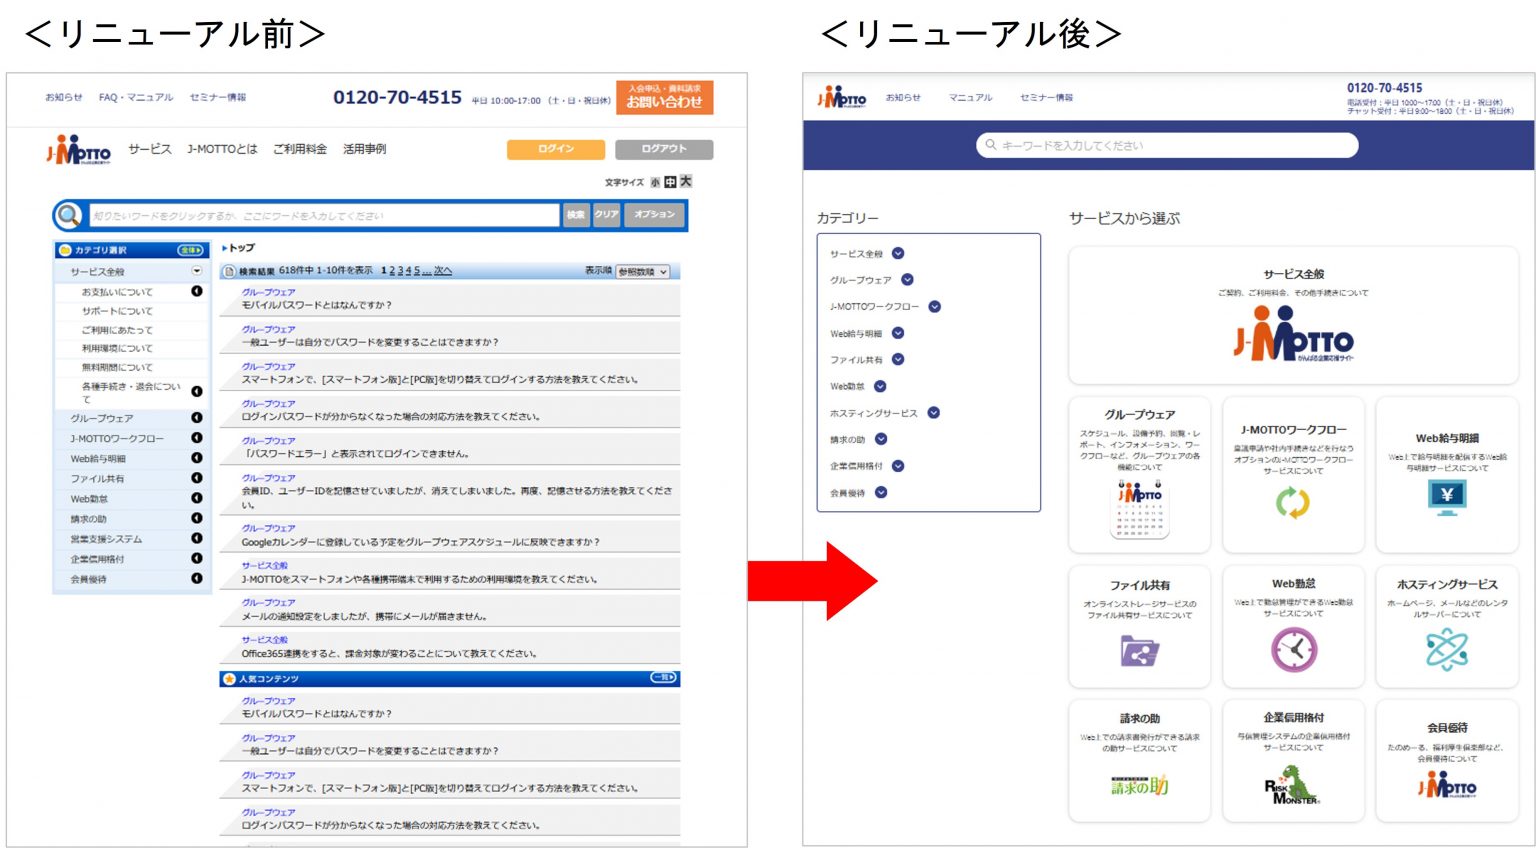Click the キーワードを入力してください search field
The height and width of the screenshot is (848, 1536).
point(1170,145)
